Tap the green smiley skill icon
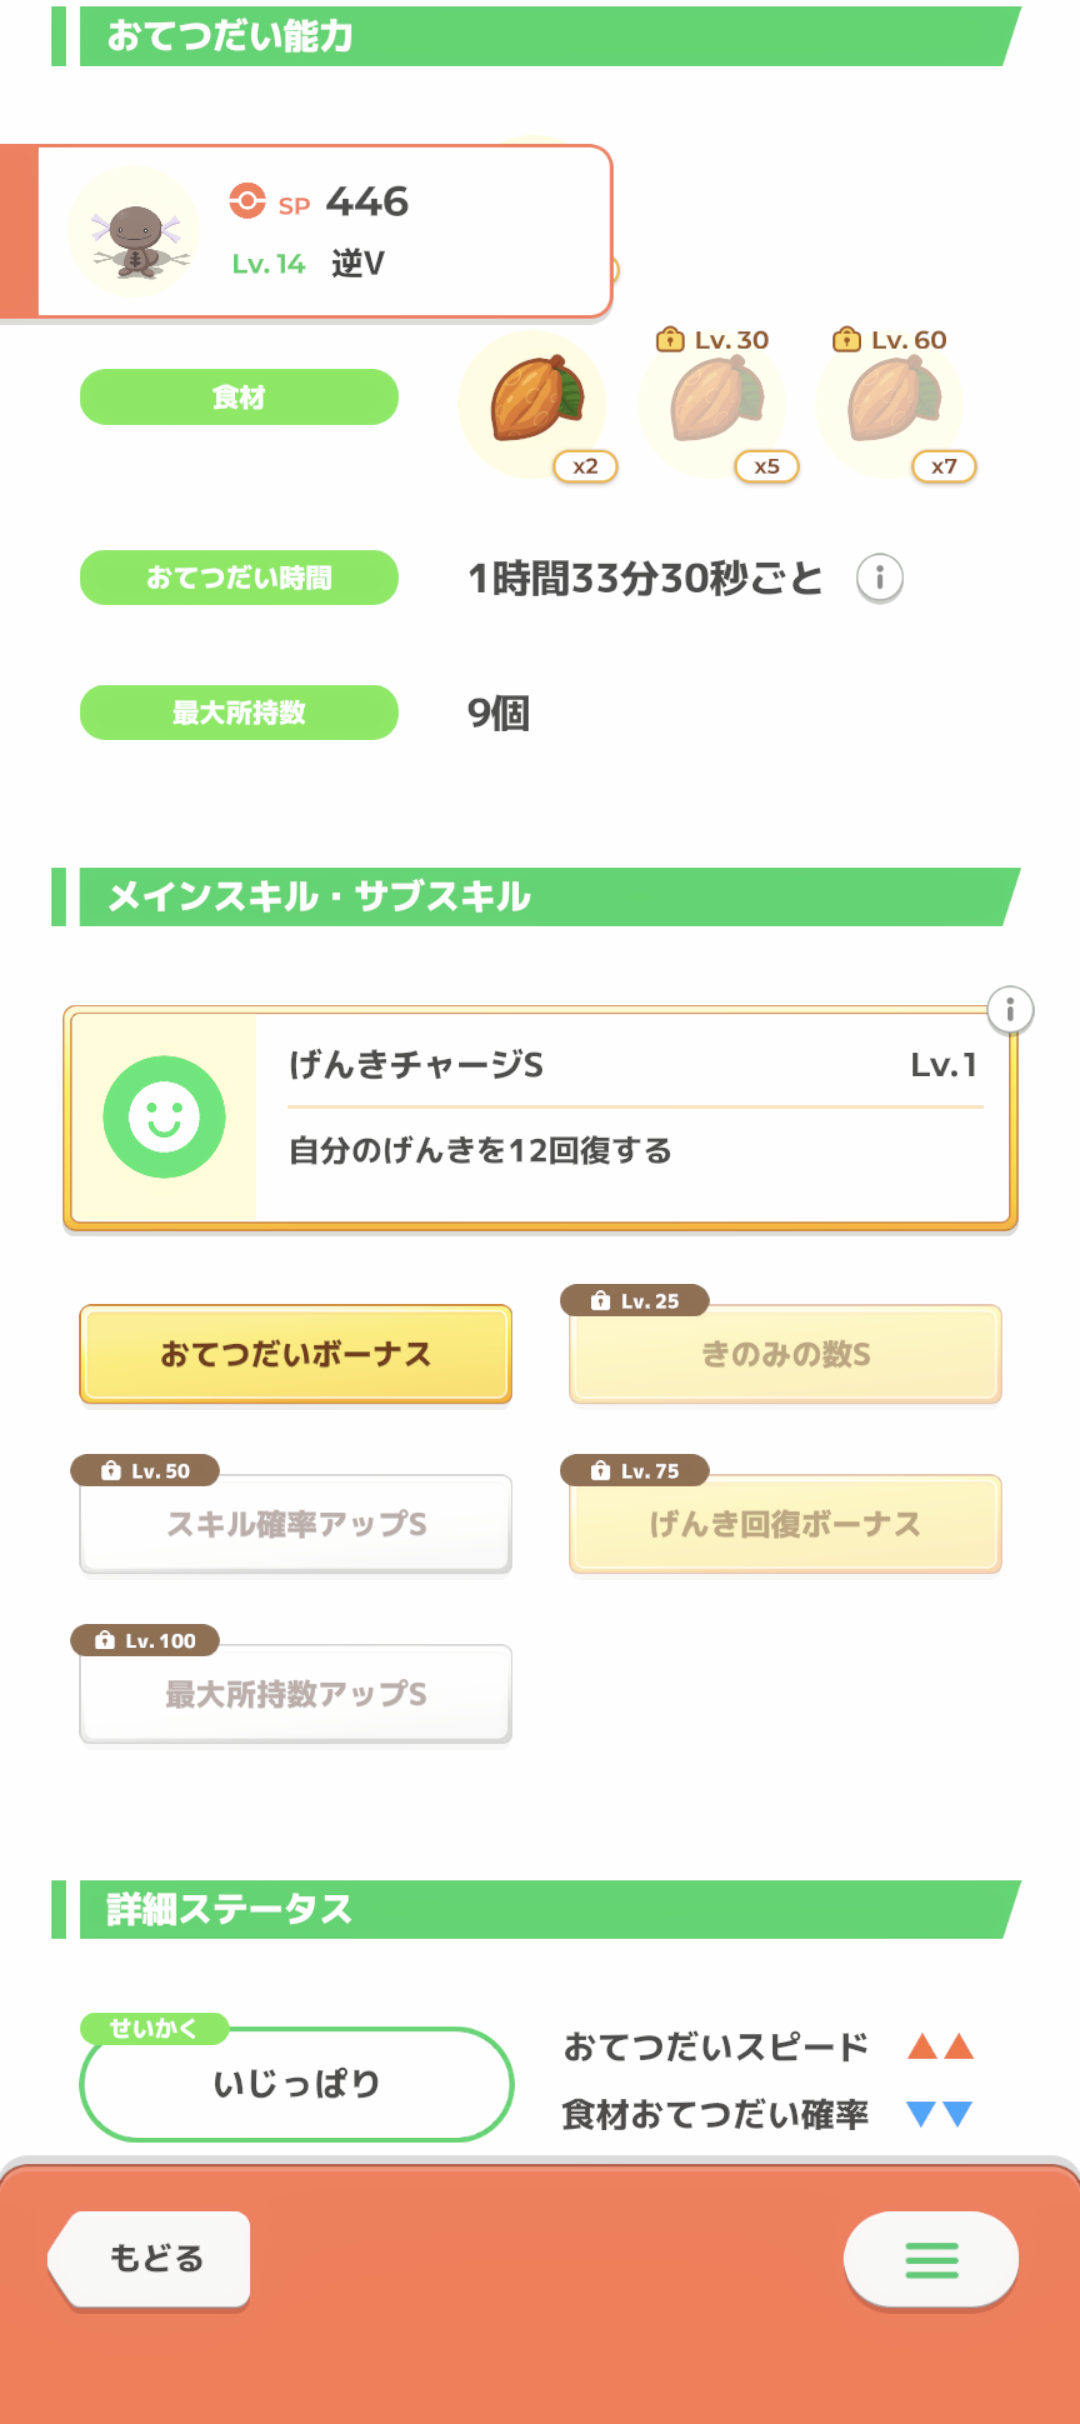Viewport: 1080px width, 2424px height. coord(164,1117)
